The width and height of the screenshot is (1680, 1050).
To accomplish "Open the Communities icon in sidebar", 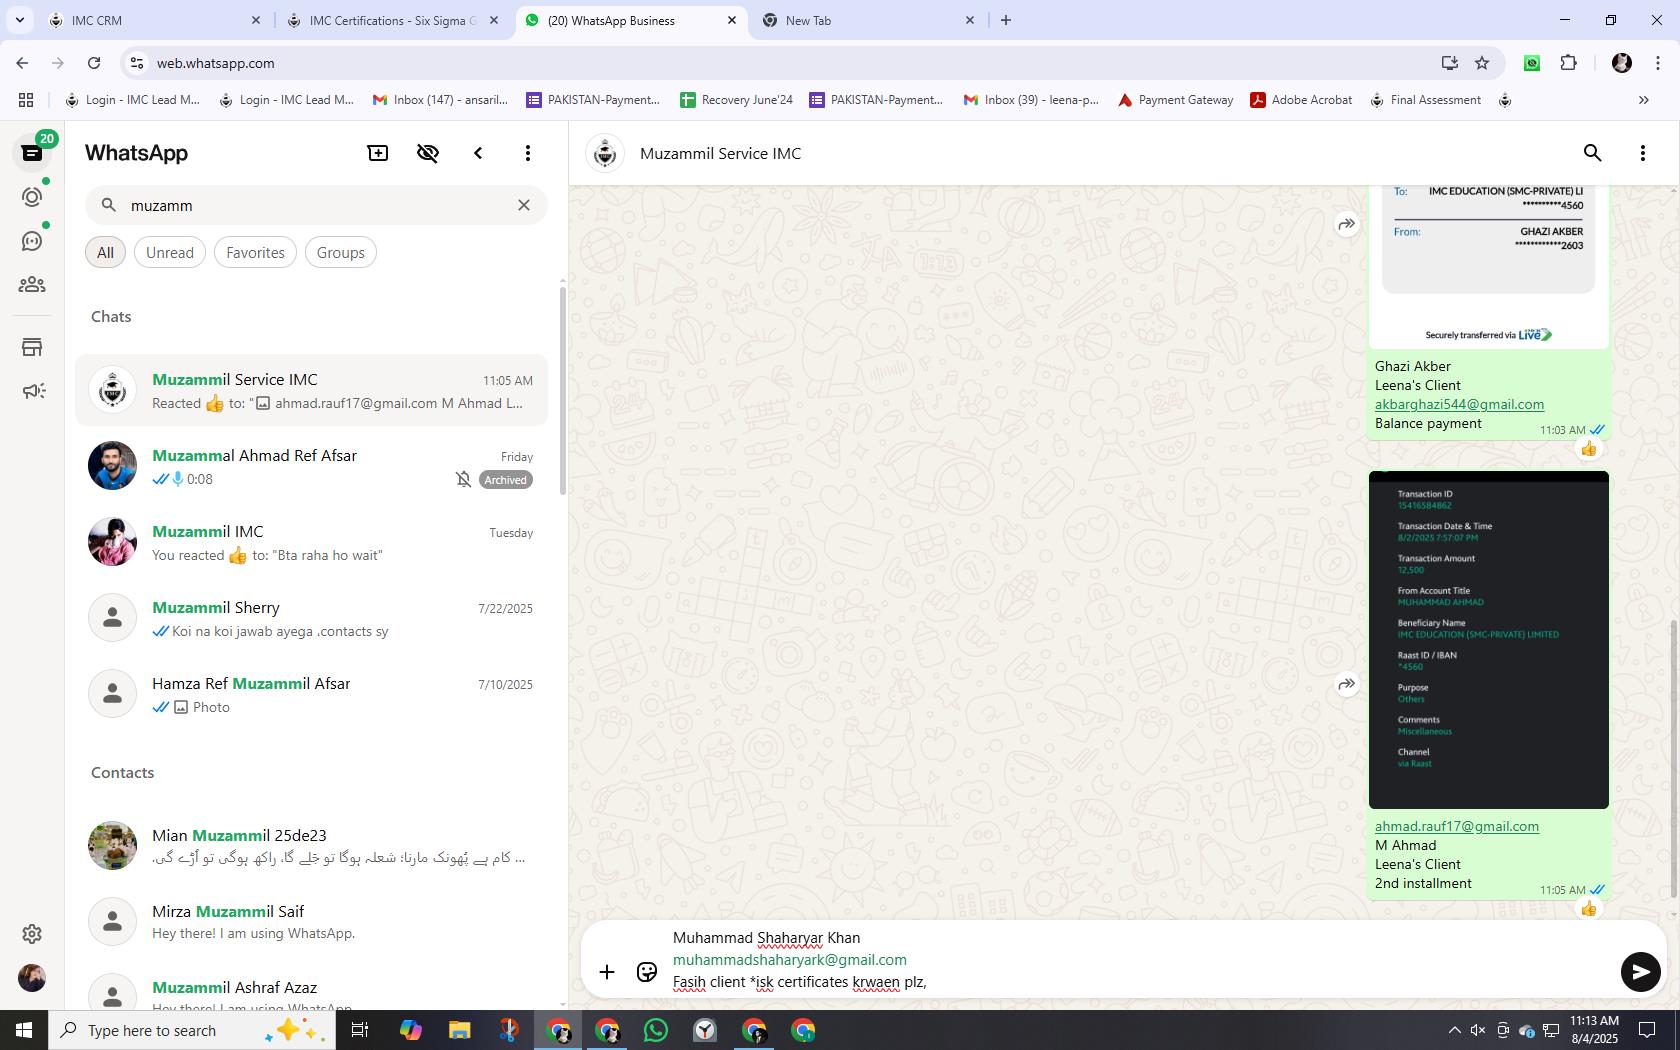I will tap(32, 285).
